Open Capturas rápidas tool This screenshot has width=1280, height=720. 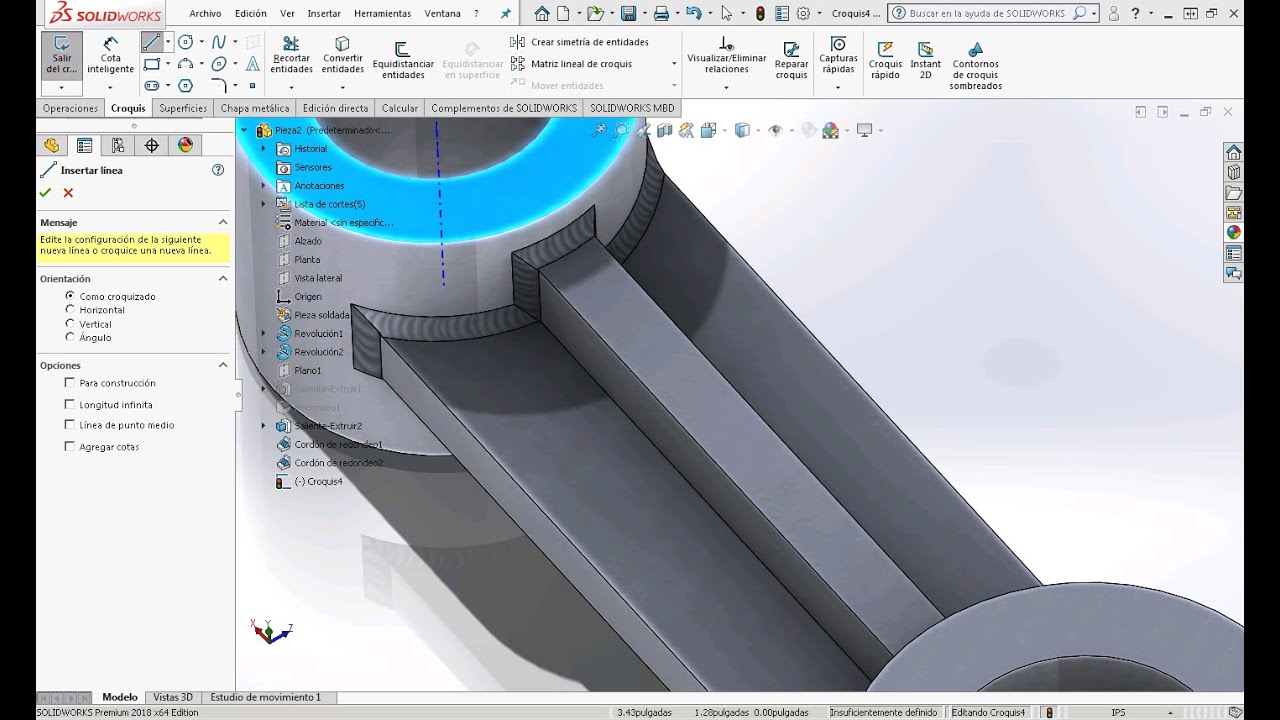coord(838,55)
